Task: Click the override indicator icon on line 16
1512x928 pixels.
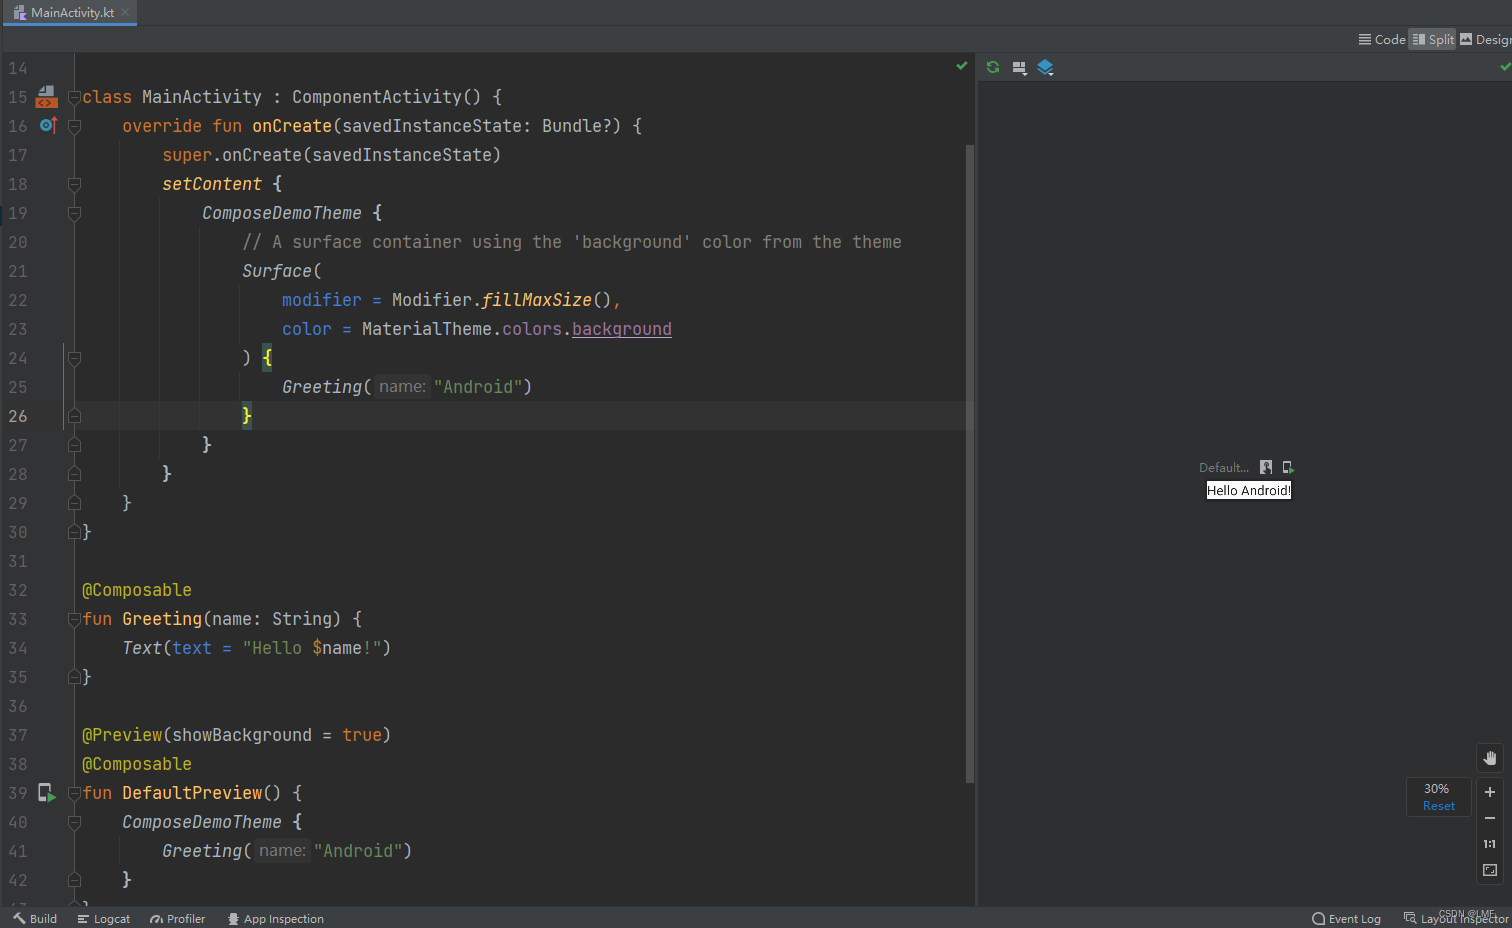Action: pos(46,125)
